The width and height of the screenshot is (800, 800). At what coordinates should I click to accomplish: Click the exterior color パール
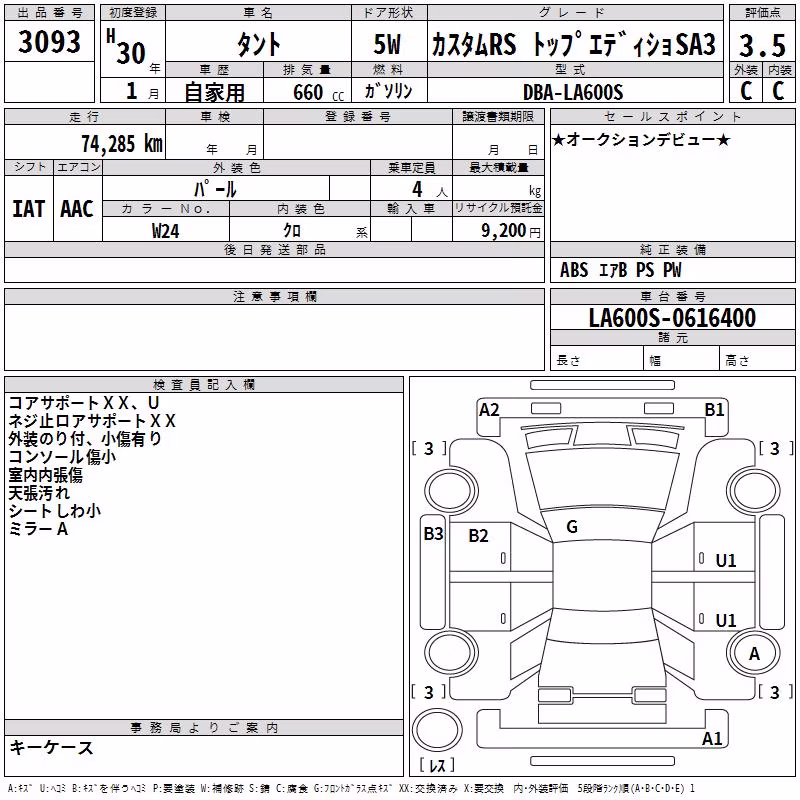(215, 189)
